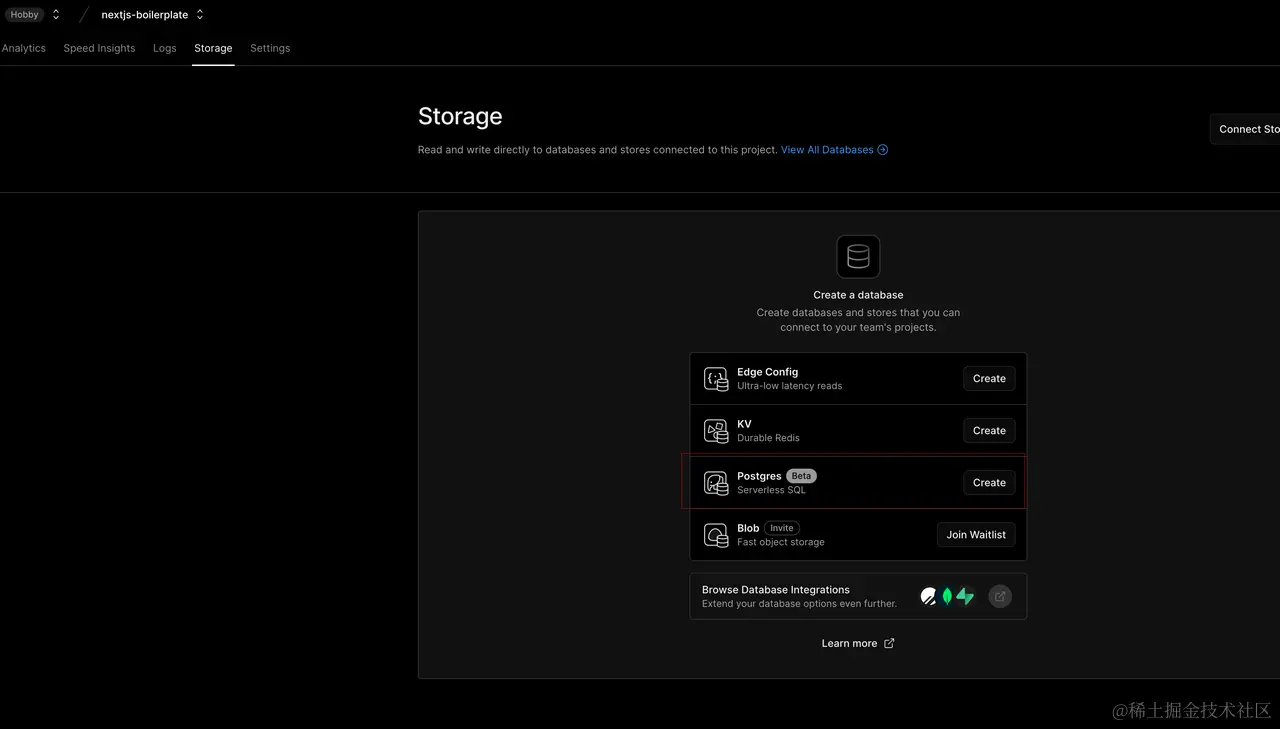
Task: Click the Edge Config label
Action: 767,372
